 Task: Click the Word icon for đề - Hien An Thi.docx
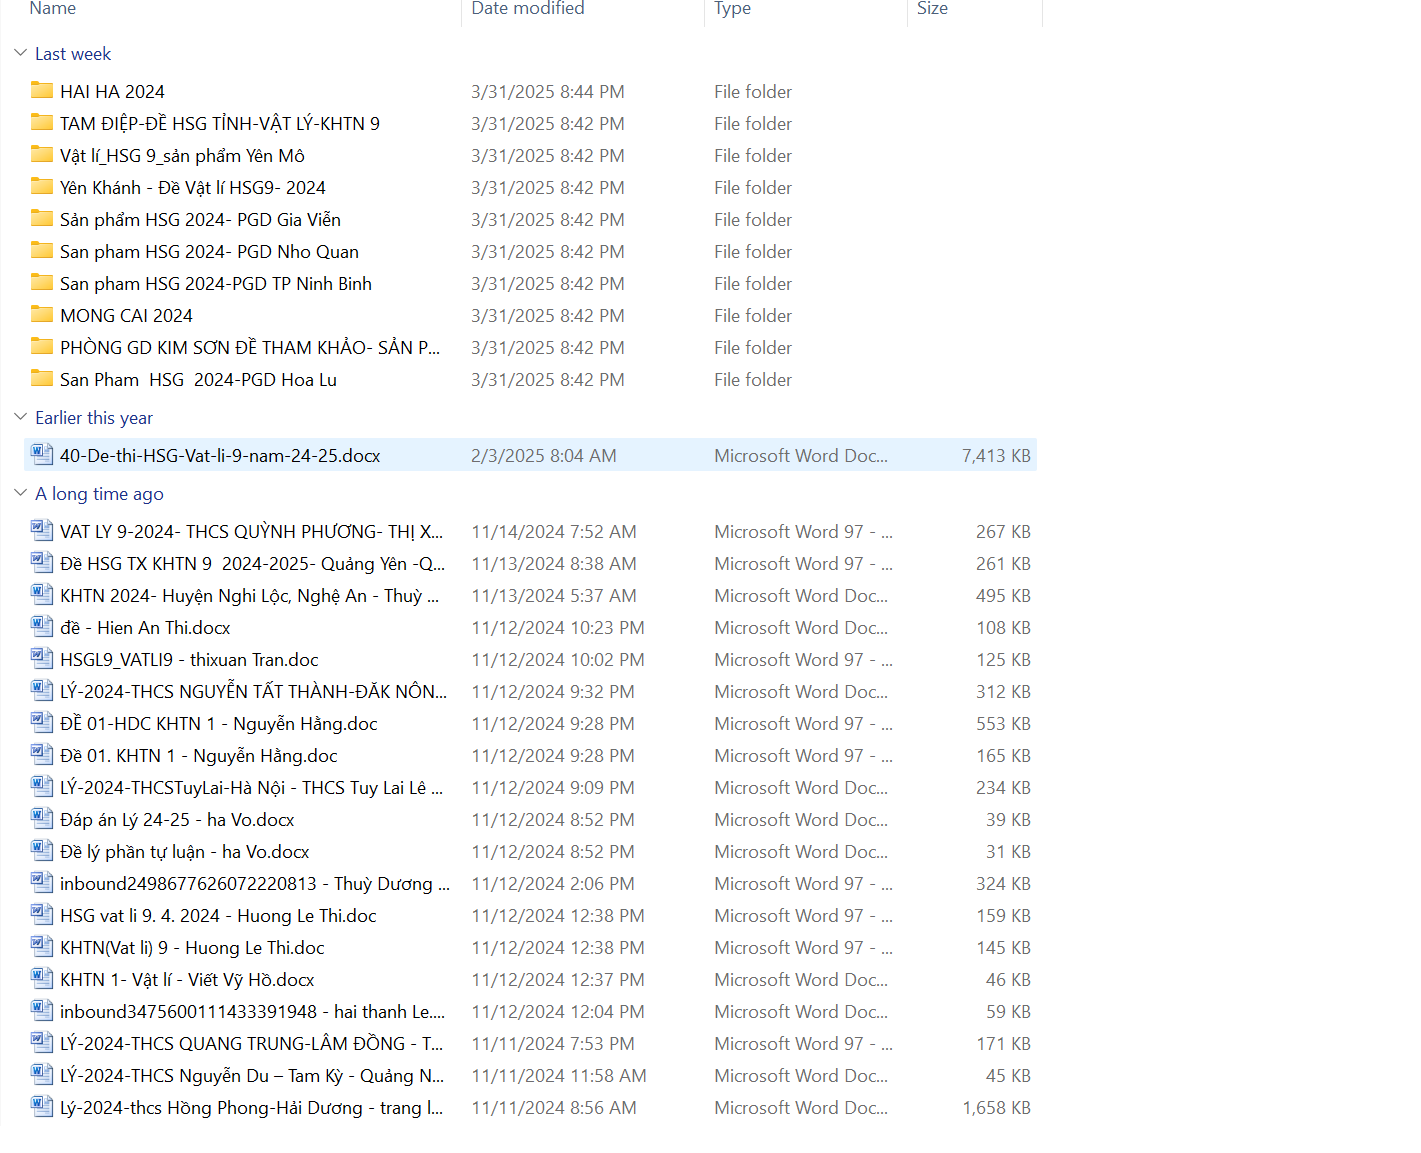click(x=42, y=627)
